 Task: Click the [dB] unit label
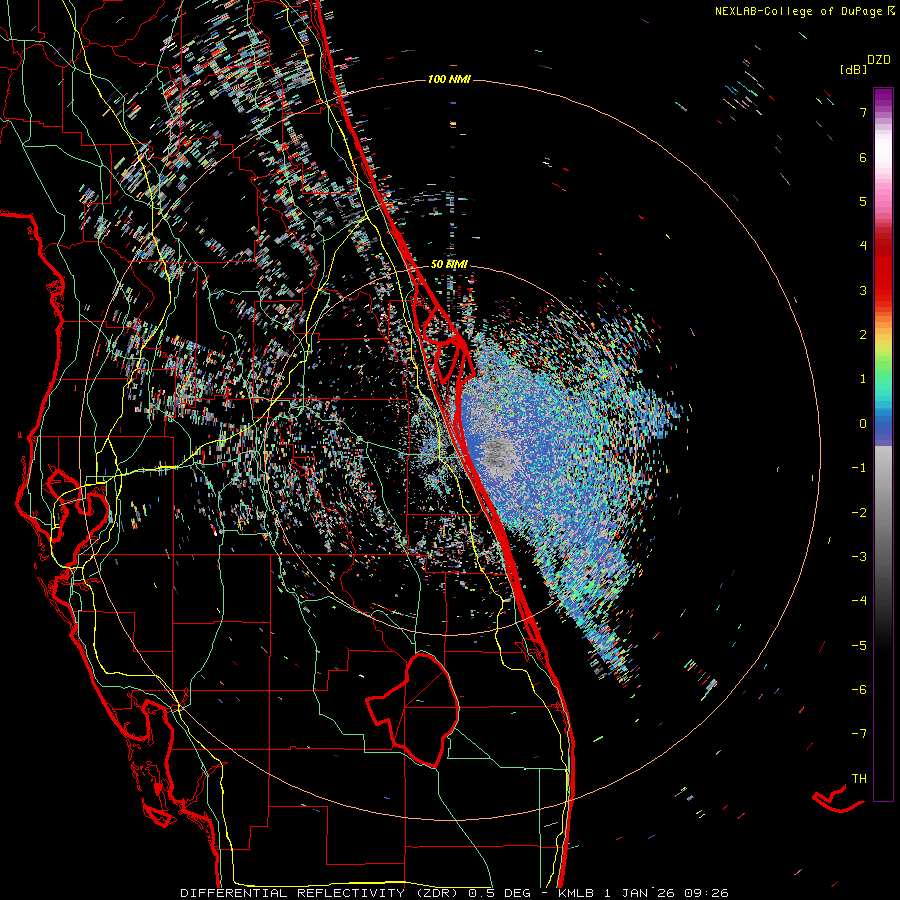(853, 69)
